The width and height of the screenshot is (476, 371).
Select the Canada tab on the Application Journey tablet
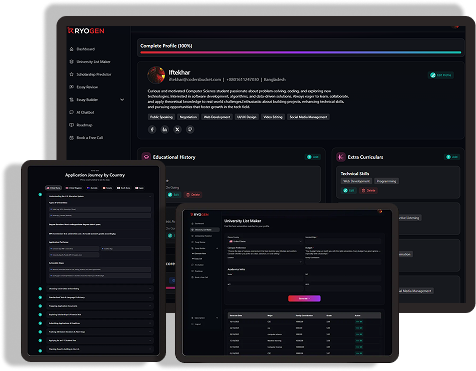pyautogui.click(x=107, y=188)
